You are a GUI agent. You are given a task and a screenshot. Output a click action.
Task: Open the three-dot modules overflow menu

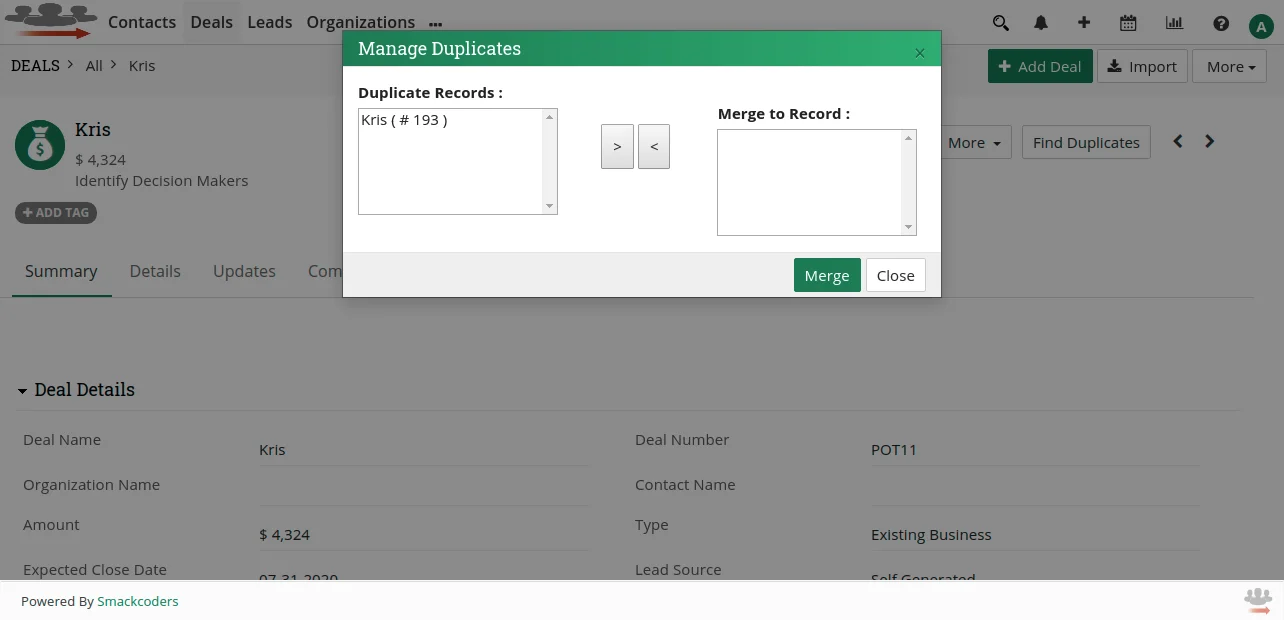[435, 22]
